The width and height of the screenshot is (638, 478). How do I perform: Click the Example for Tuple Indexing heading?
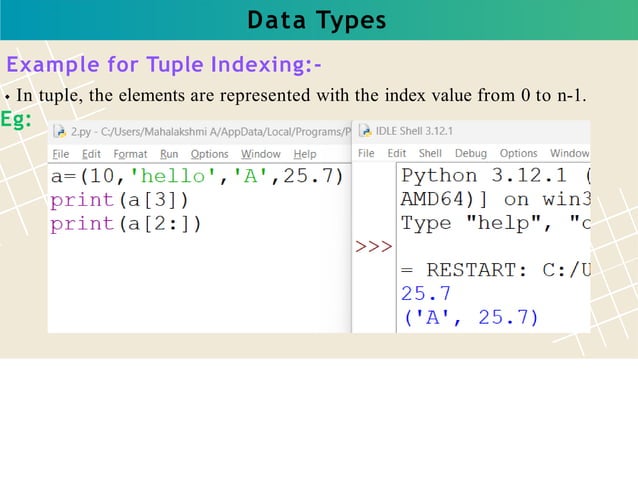[x=164, y=65]
